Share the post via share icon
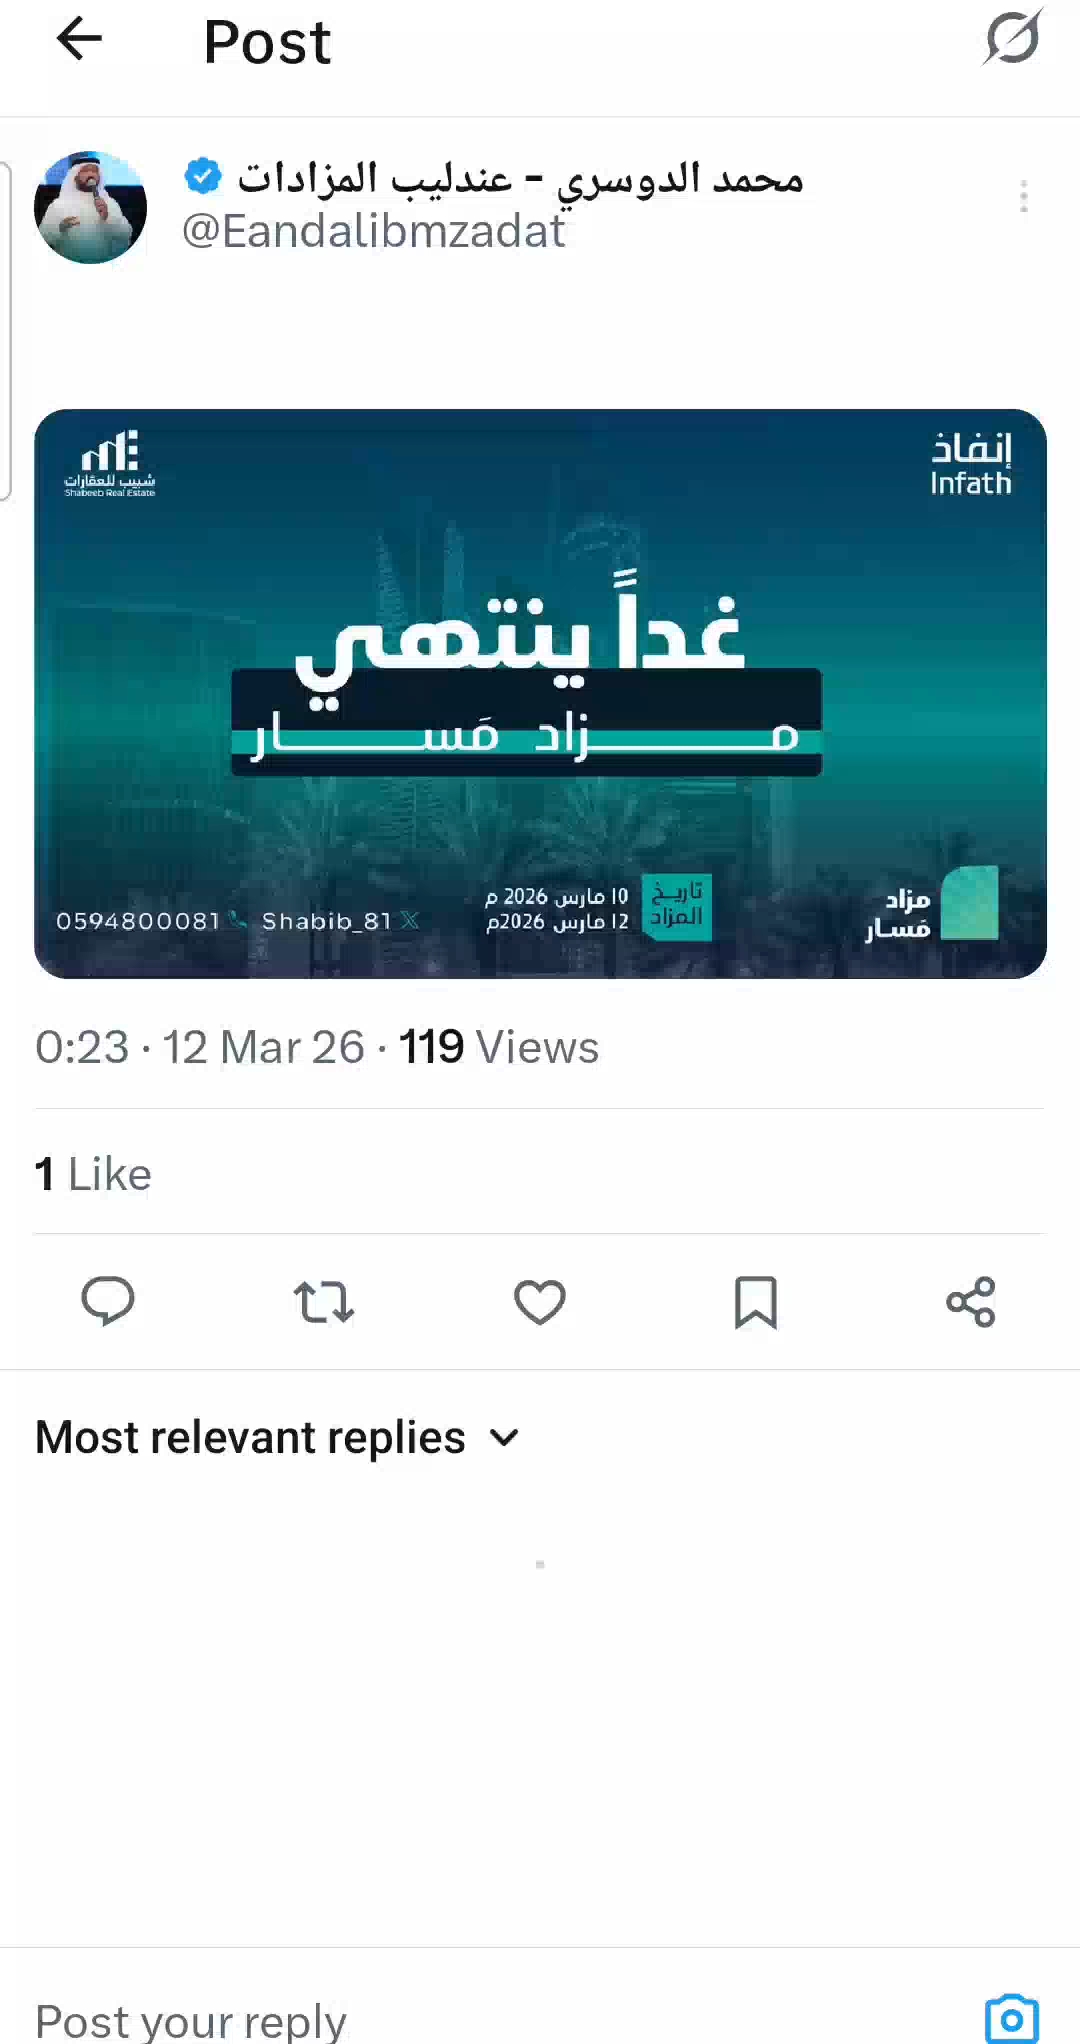The height and width of the screenshot is (2044, 1080). tap(971, 1302)
